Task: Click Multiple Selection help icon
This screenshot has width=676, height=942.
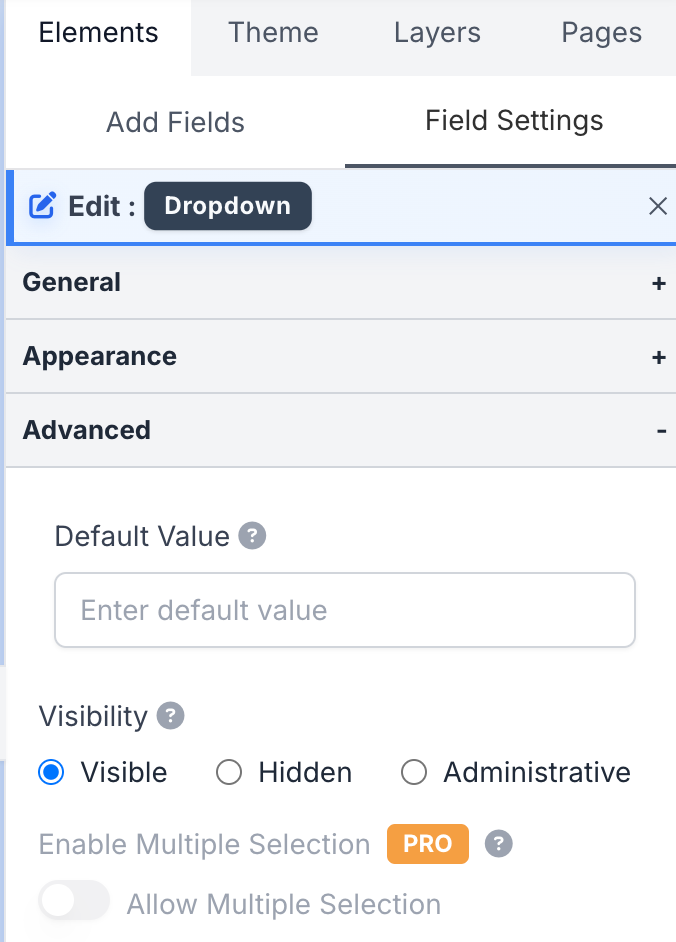Action: click(498, 844)
